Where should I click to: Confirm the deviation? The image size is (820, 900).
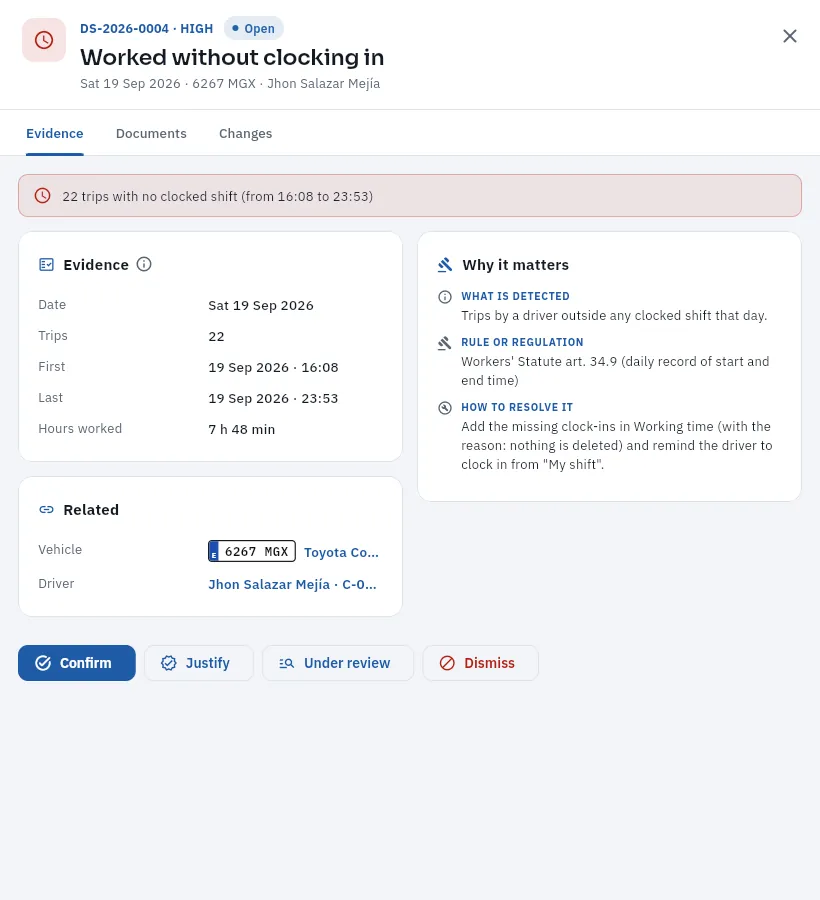[77, 663]
